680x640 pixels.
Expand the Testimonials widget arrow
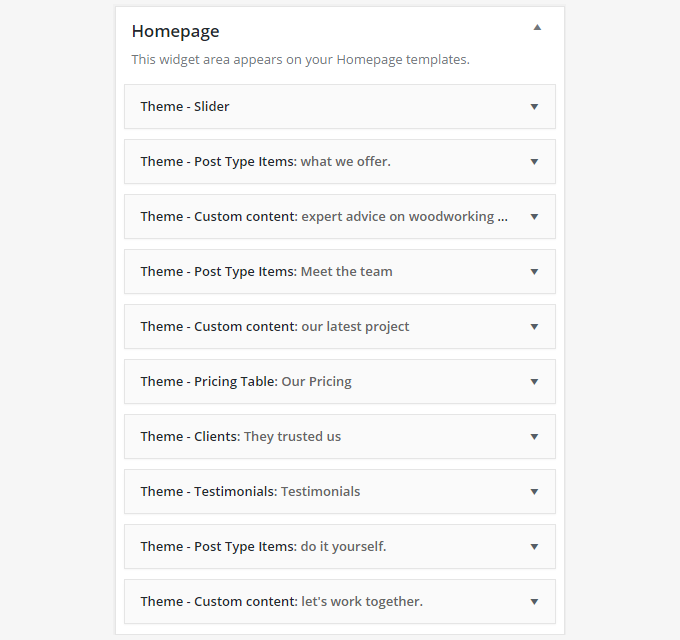pos(534,492)
